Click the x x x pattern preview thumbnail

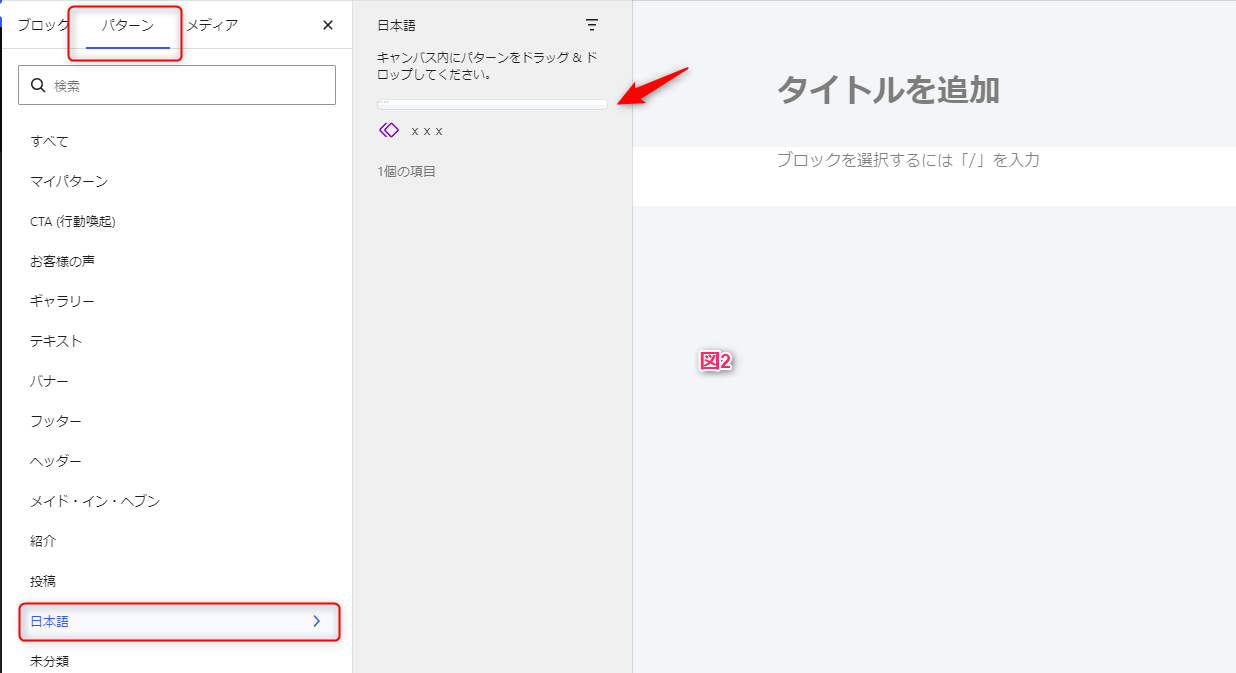pyautogui.click(x=492, y=104)
